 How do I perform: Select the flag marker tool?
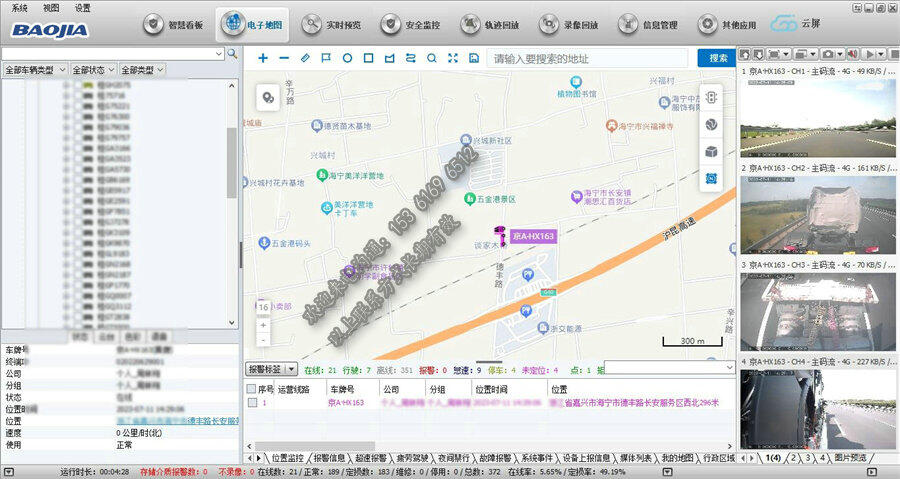326,58
